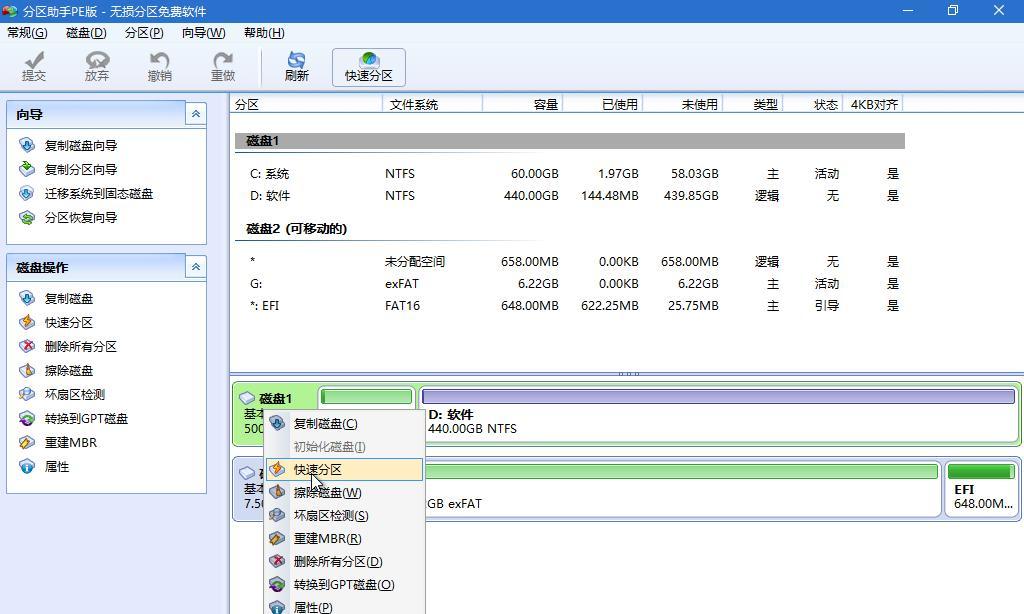Collapse the 磁盘操作 panel with its chevron

195,267
